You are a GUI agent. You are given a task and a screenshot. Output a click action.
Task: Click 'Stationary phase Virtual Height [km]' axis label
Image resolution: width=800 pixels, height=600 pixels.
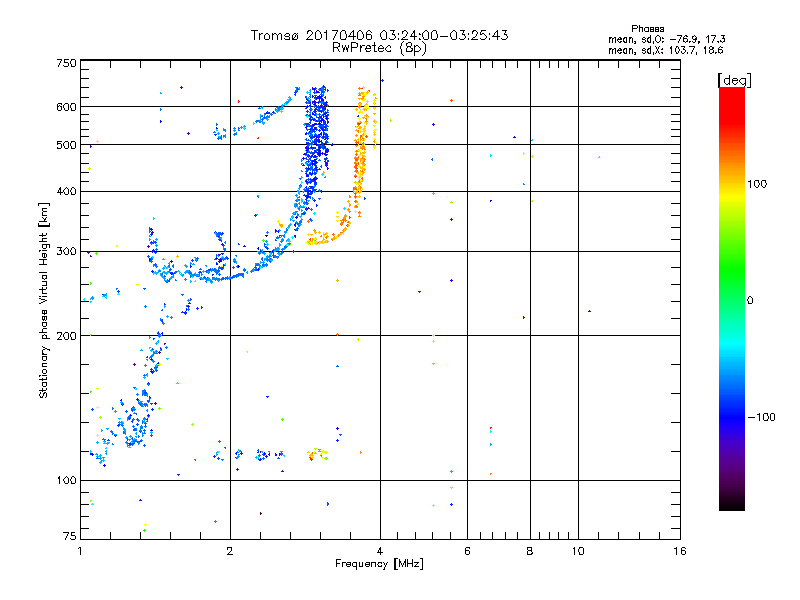(x=44, y=300)
